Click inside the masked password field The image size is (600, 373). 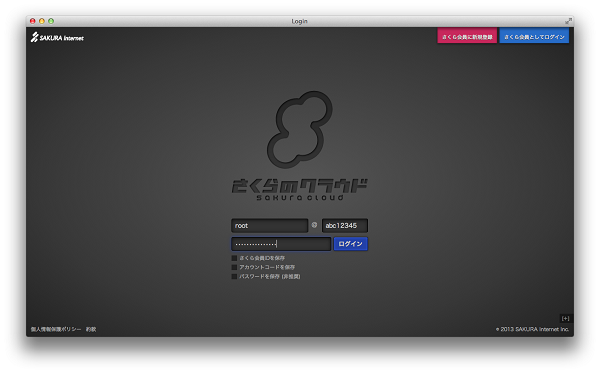(x=281, y=244)
